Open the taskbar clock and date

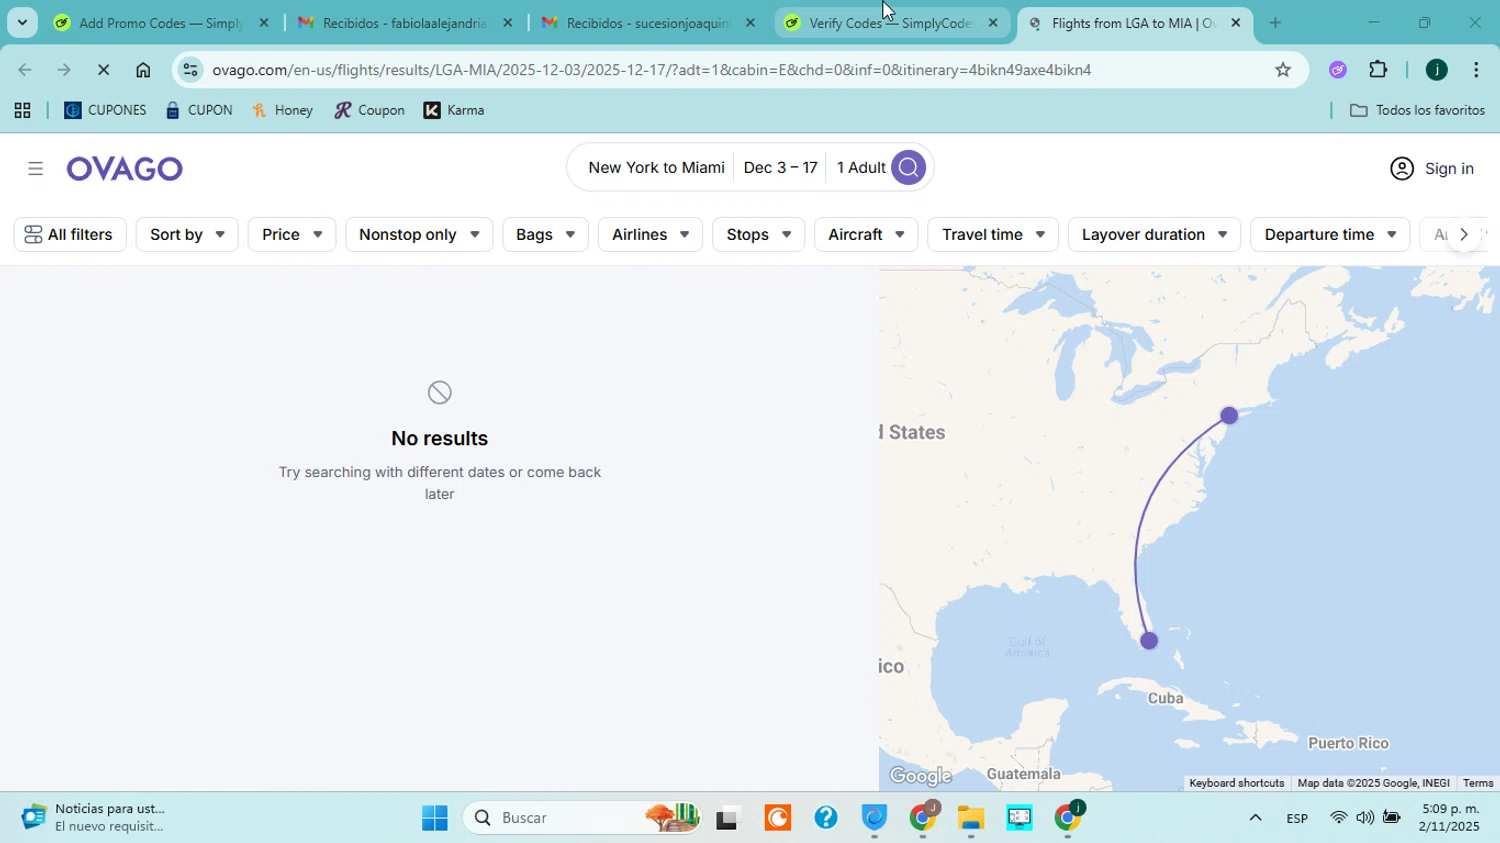click(1449, 818)
